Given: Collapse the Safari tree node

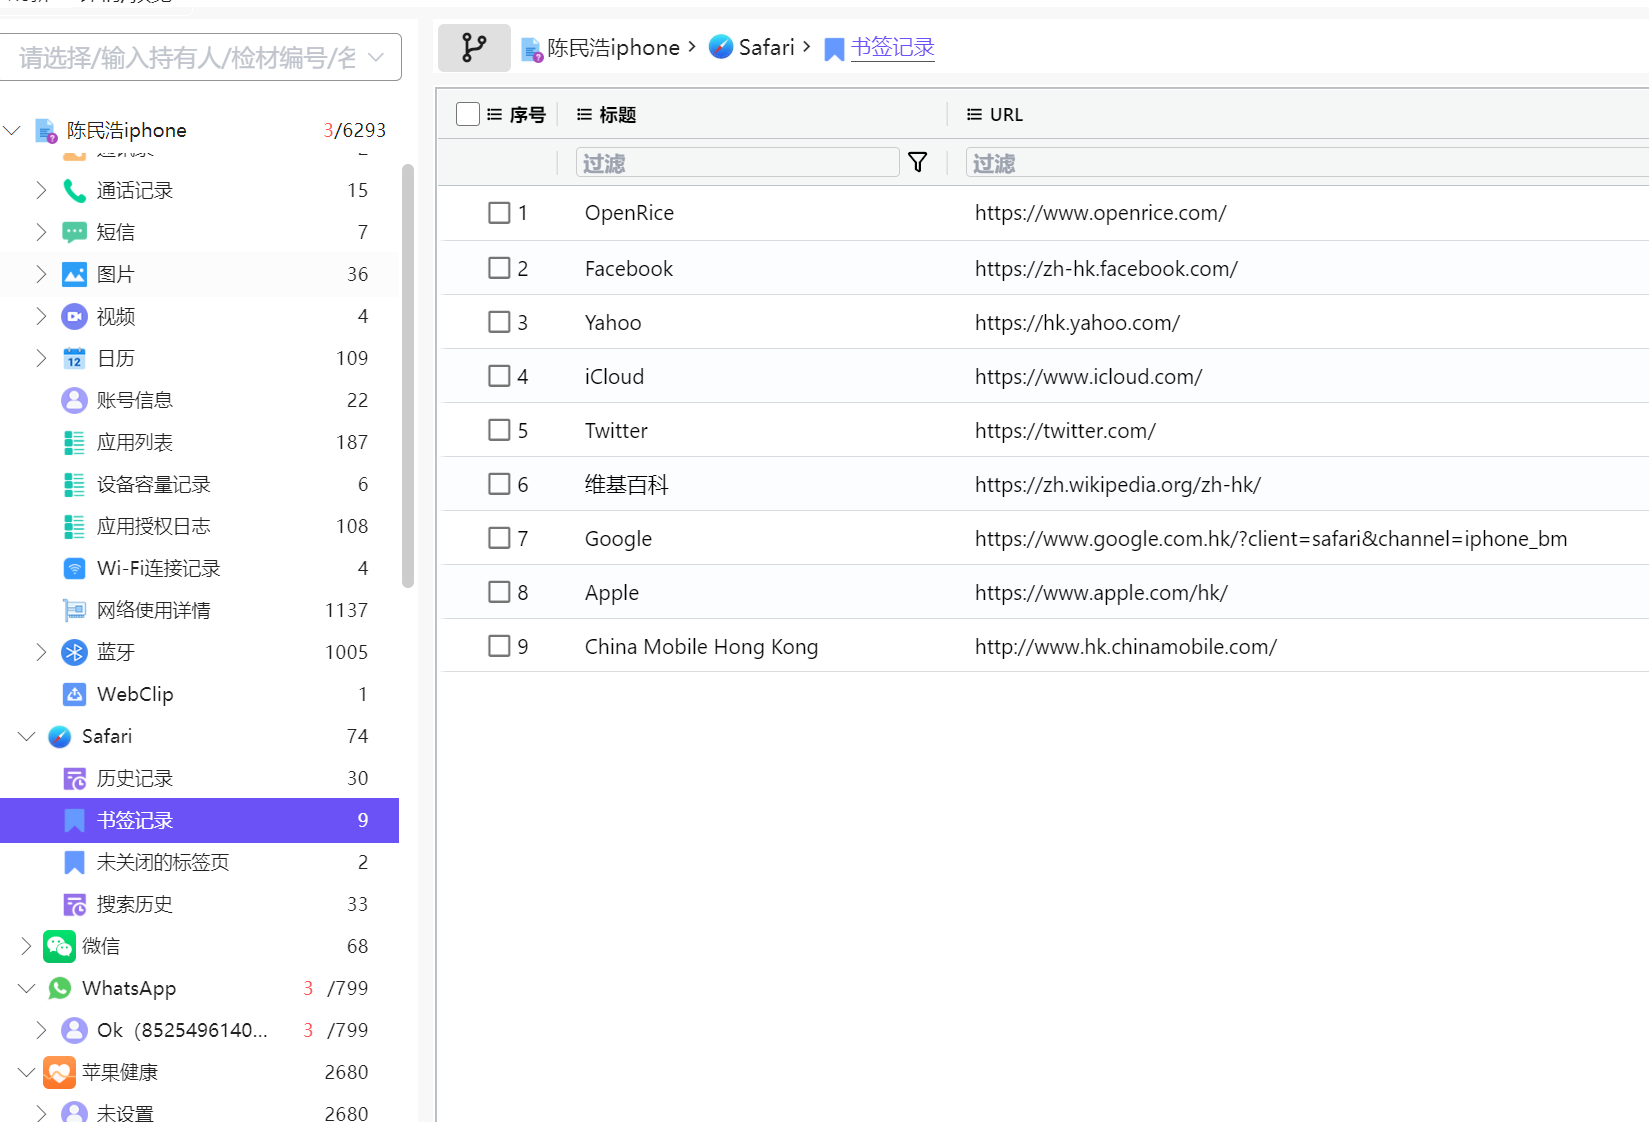Looking at the screenshot, I should 27,736.
